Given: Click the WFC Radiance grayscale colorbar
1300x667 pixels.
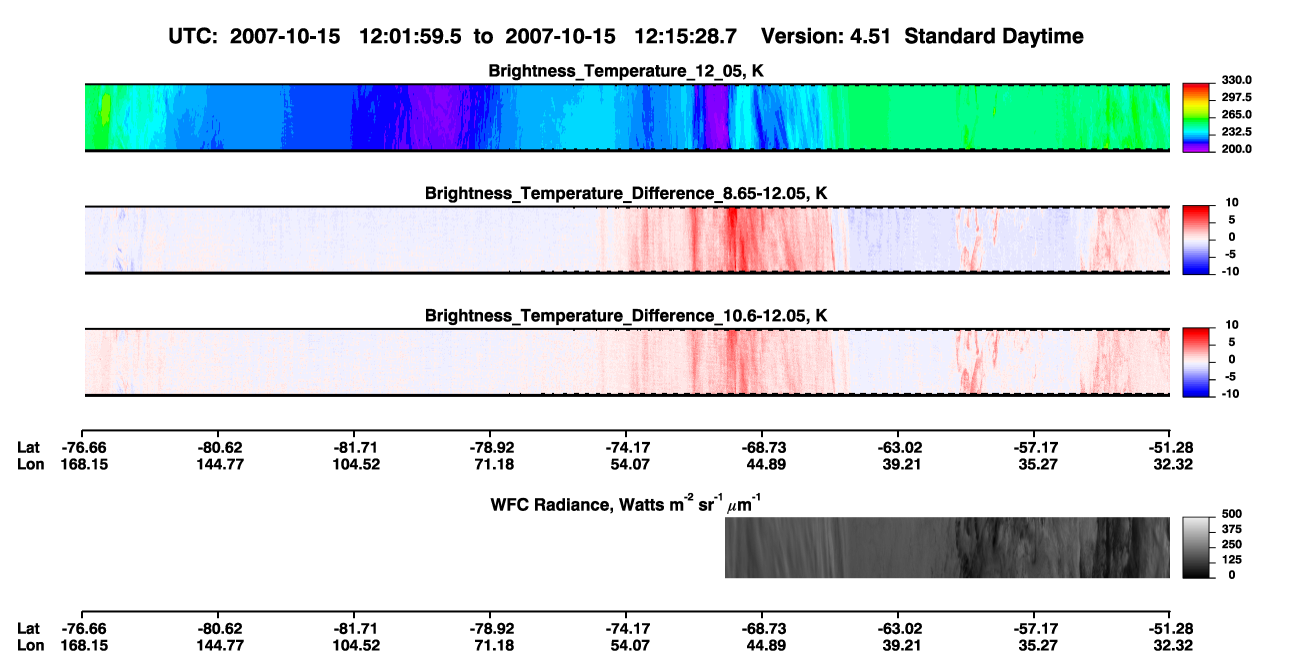Looking at the screenshot, I should [1196, 547].
